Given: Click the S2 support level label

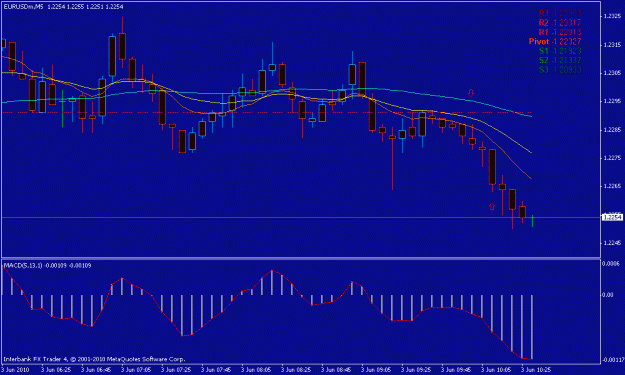Looking at the screenshot, I should (x=560, y=60).
